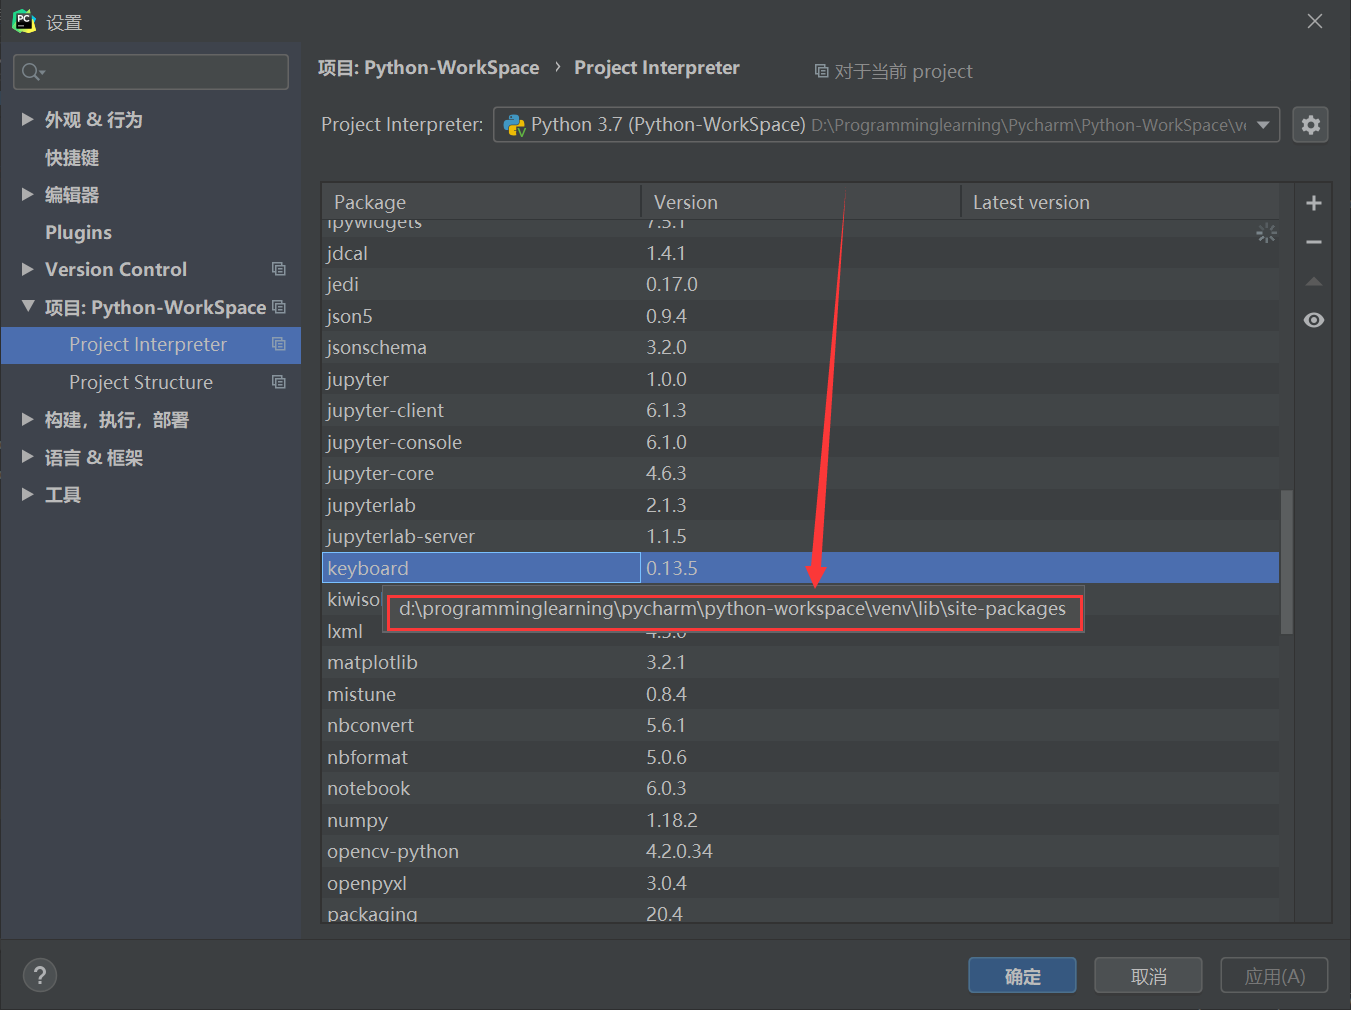Click version 4.2.0.34 of opencv-python

click(679, 851)
